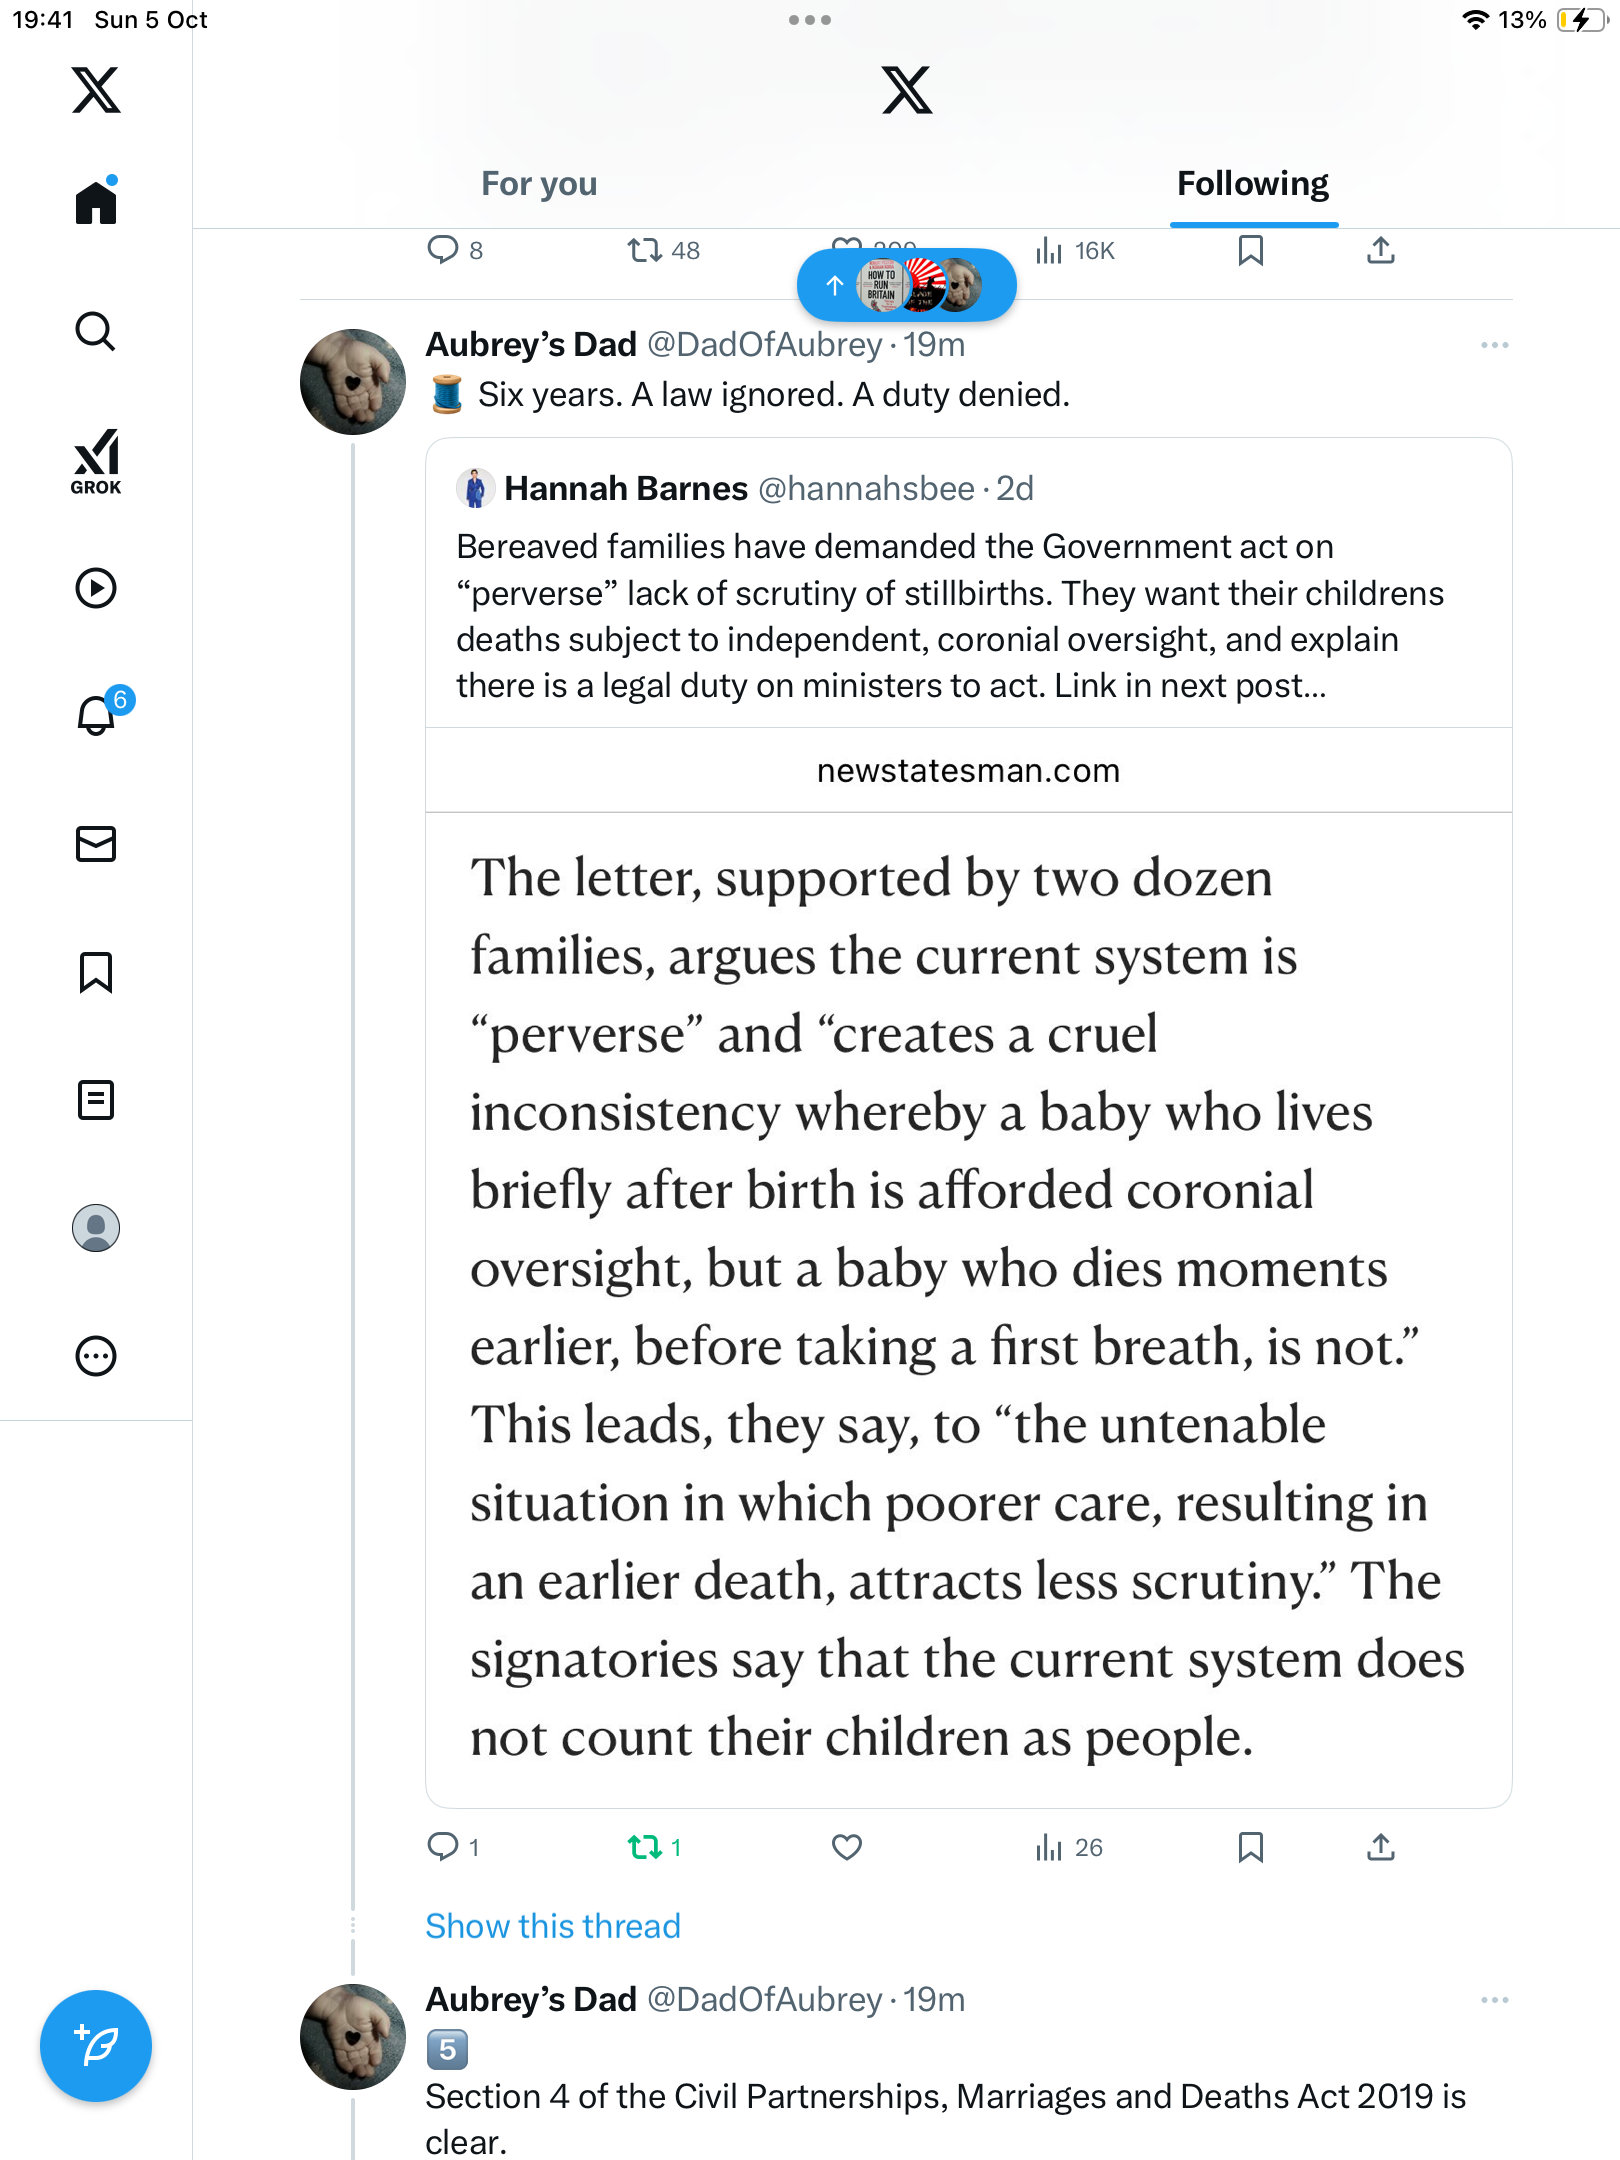
Task: Open the search page
Action: pos(96,332)
